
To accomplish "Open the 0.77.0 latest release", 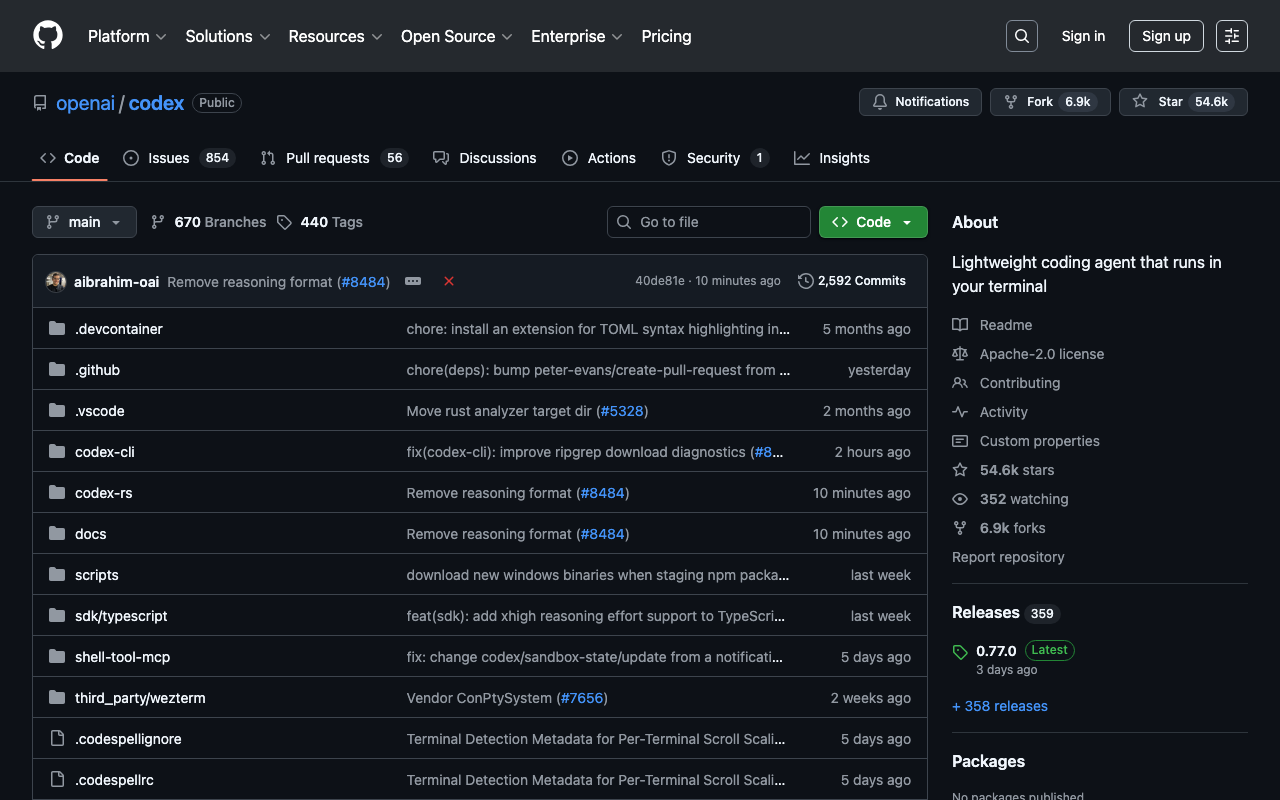I will 997,651.
